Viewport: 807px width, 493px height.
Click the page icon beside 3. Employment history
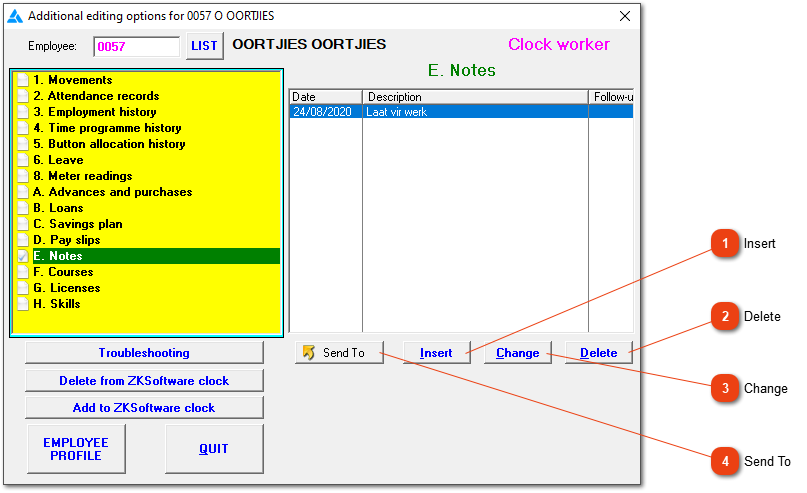(23, 112)
